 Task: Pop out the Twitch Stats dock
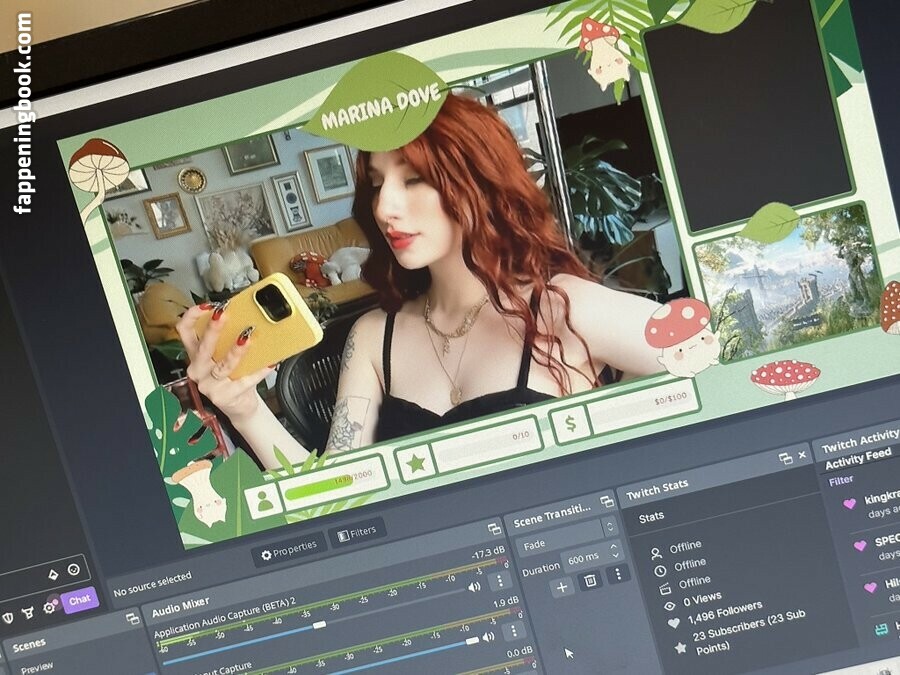786,458
